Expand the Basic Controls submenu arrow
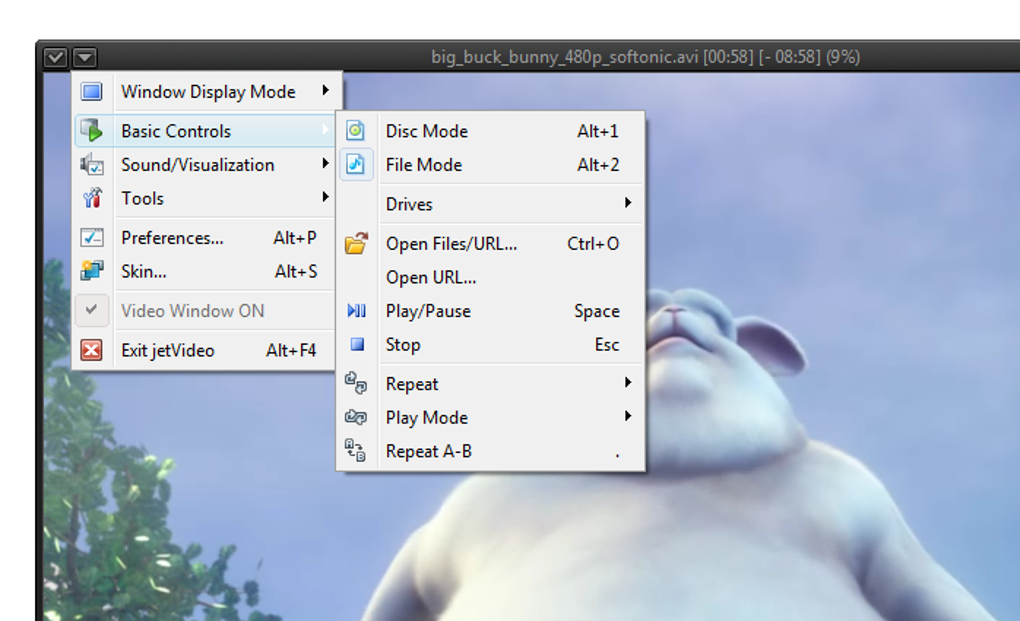The image size is (1020, 621). coord(325,130)
